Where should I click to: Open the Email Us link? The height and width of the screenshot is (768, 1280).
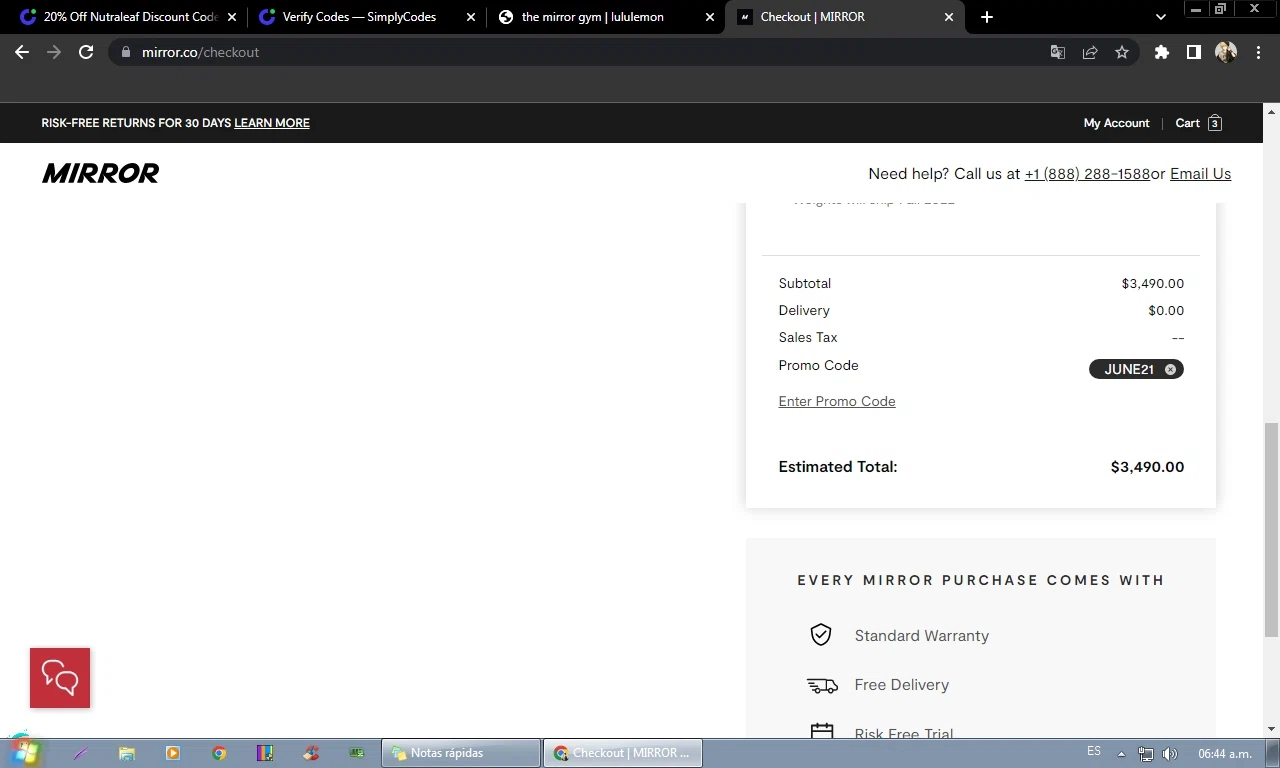[x=1200, y=173]
